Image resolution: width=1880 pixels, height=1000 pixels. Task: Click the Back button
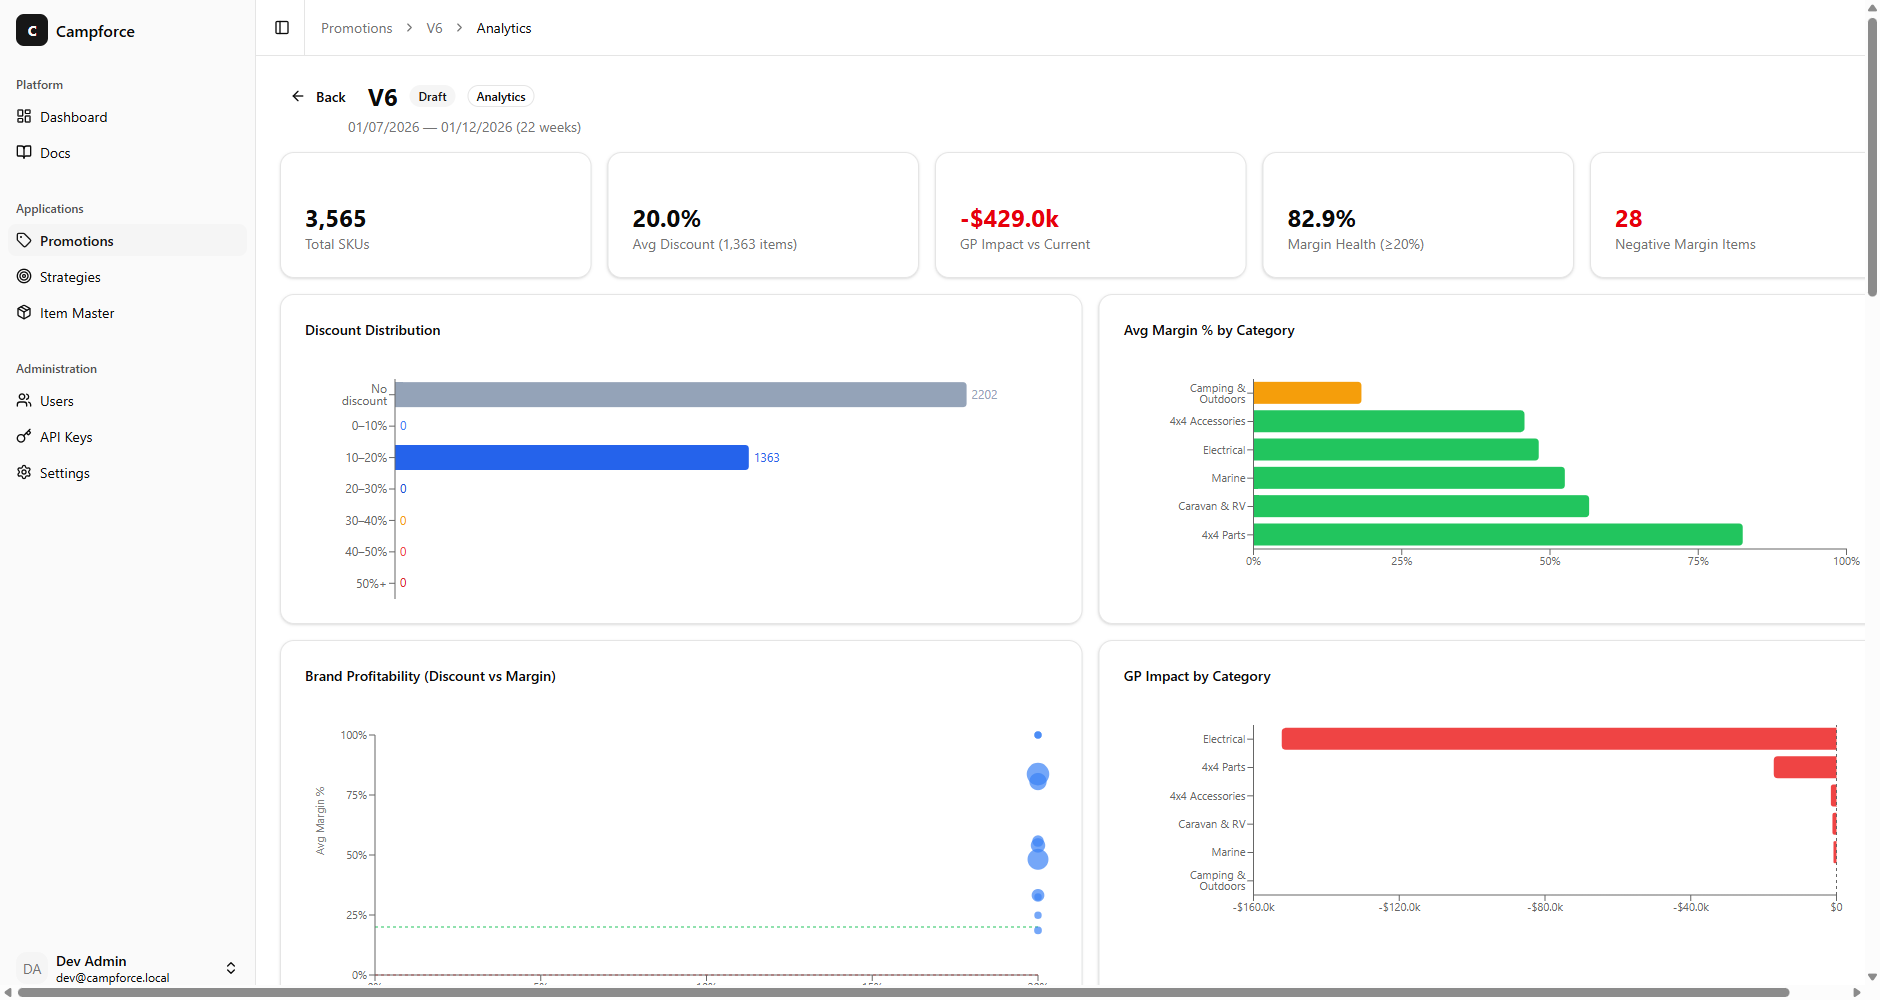tap(318, 97)
